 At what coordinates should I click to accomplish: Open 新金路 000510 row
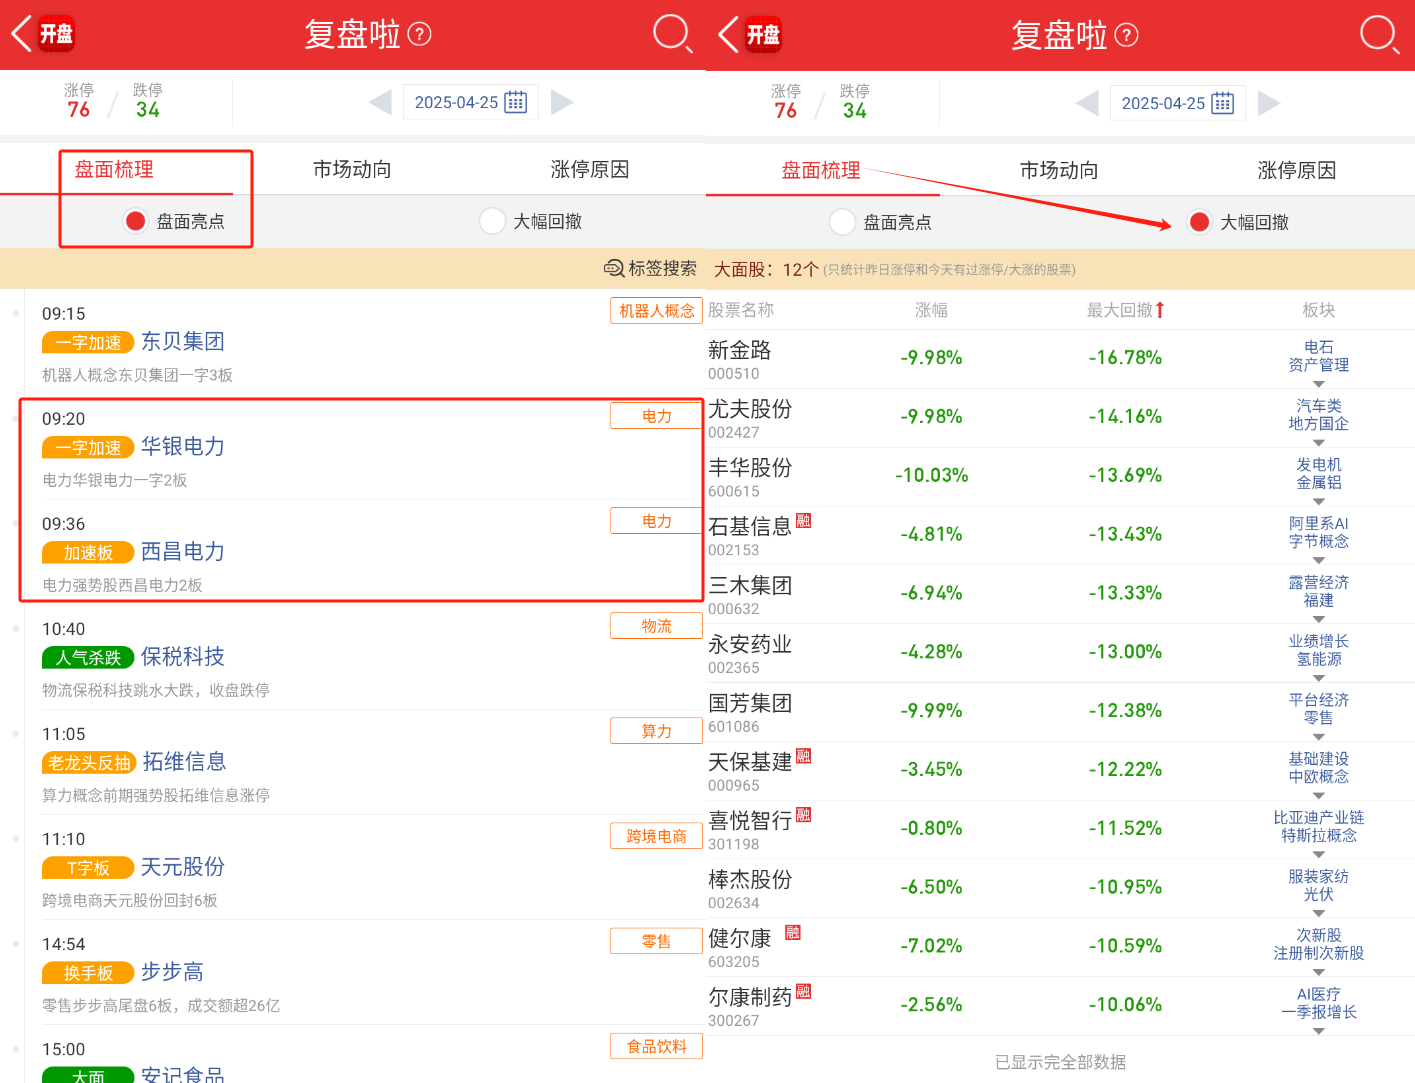tap(1060, 359)
